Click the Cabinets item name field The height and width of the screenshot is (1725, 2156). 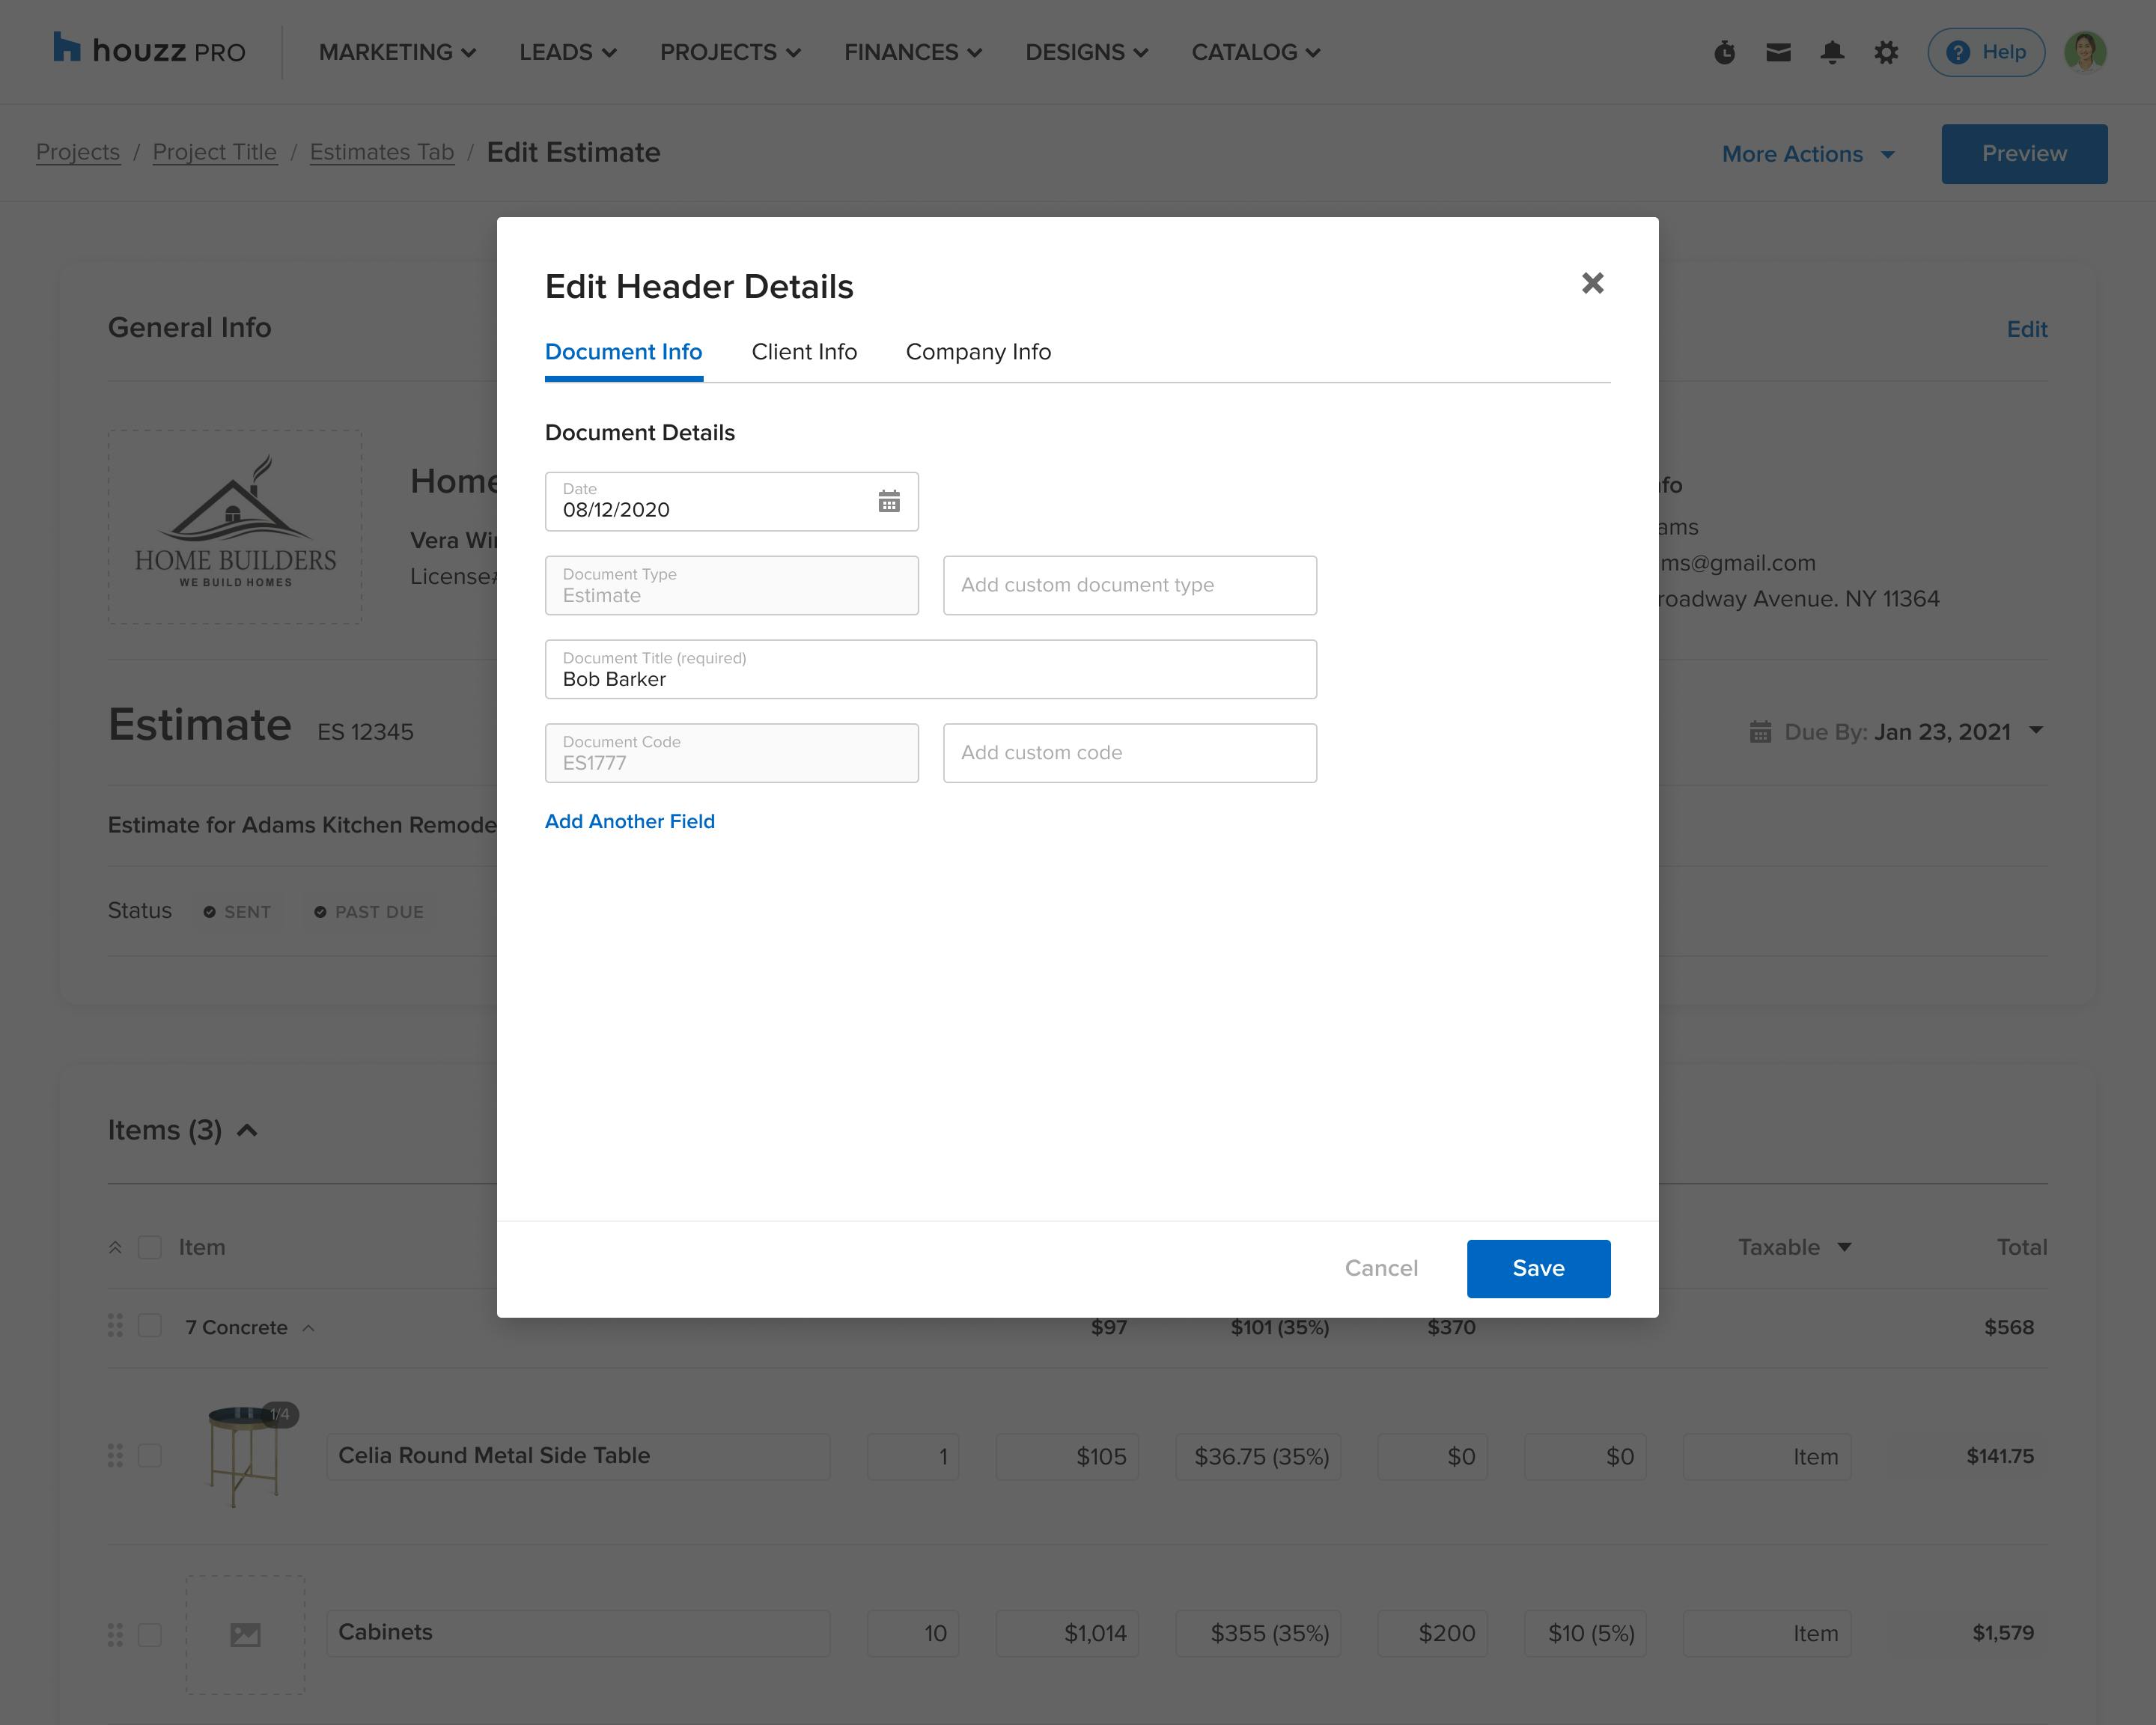[x=578, y=1633]
